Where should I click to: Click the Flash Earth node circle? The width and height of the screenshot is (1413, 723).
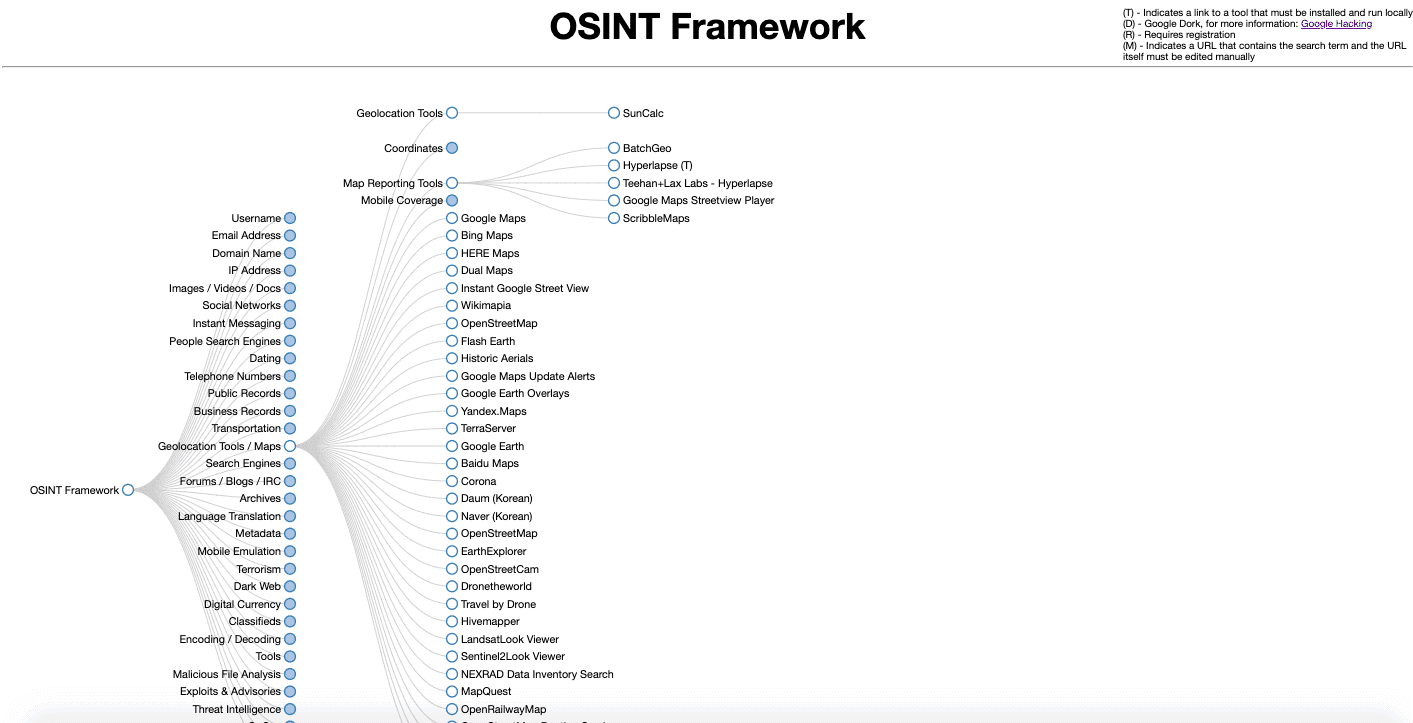[452, 341]
